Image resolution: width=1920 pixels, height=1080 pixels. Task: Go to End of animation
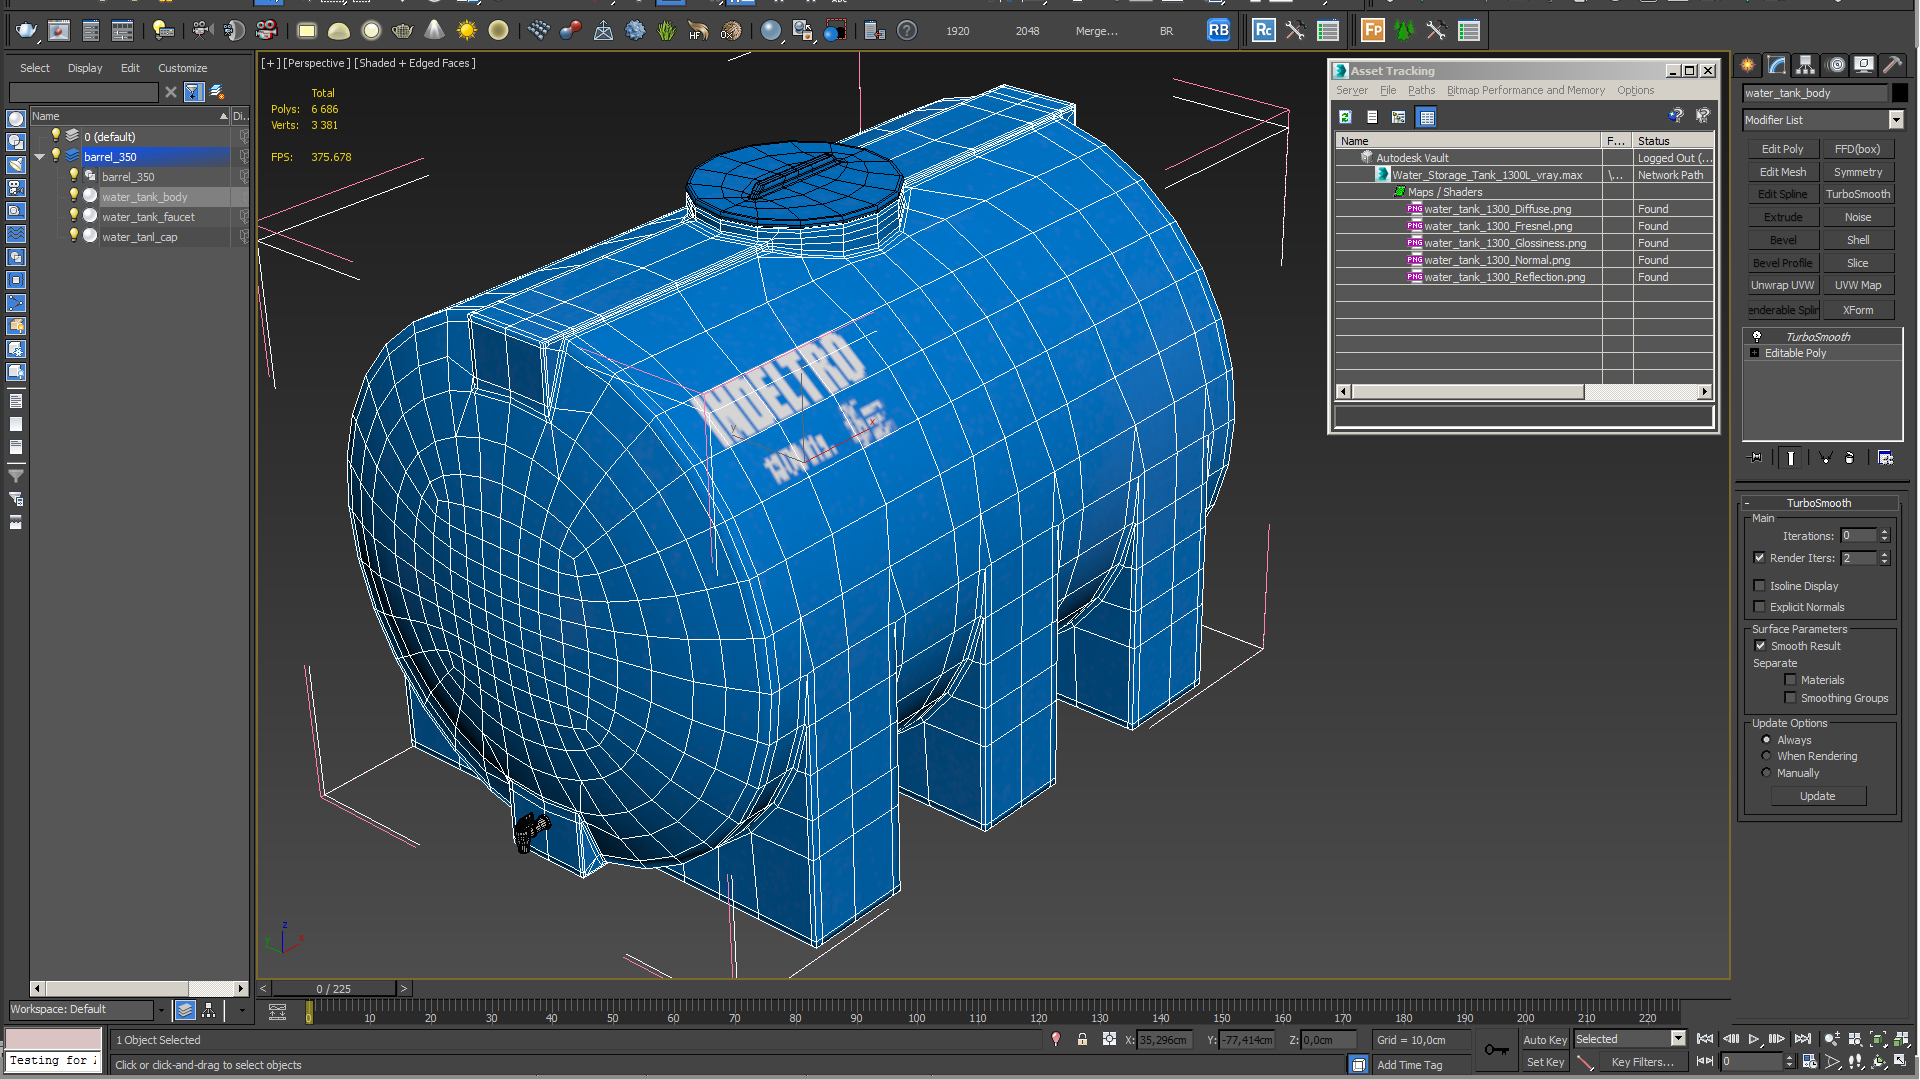pyautogui.click(x=1802, y=1040)
